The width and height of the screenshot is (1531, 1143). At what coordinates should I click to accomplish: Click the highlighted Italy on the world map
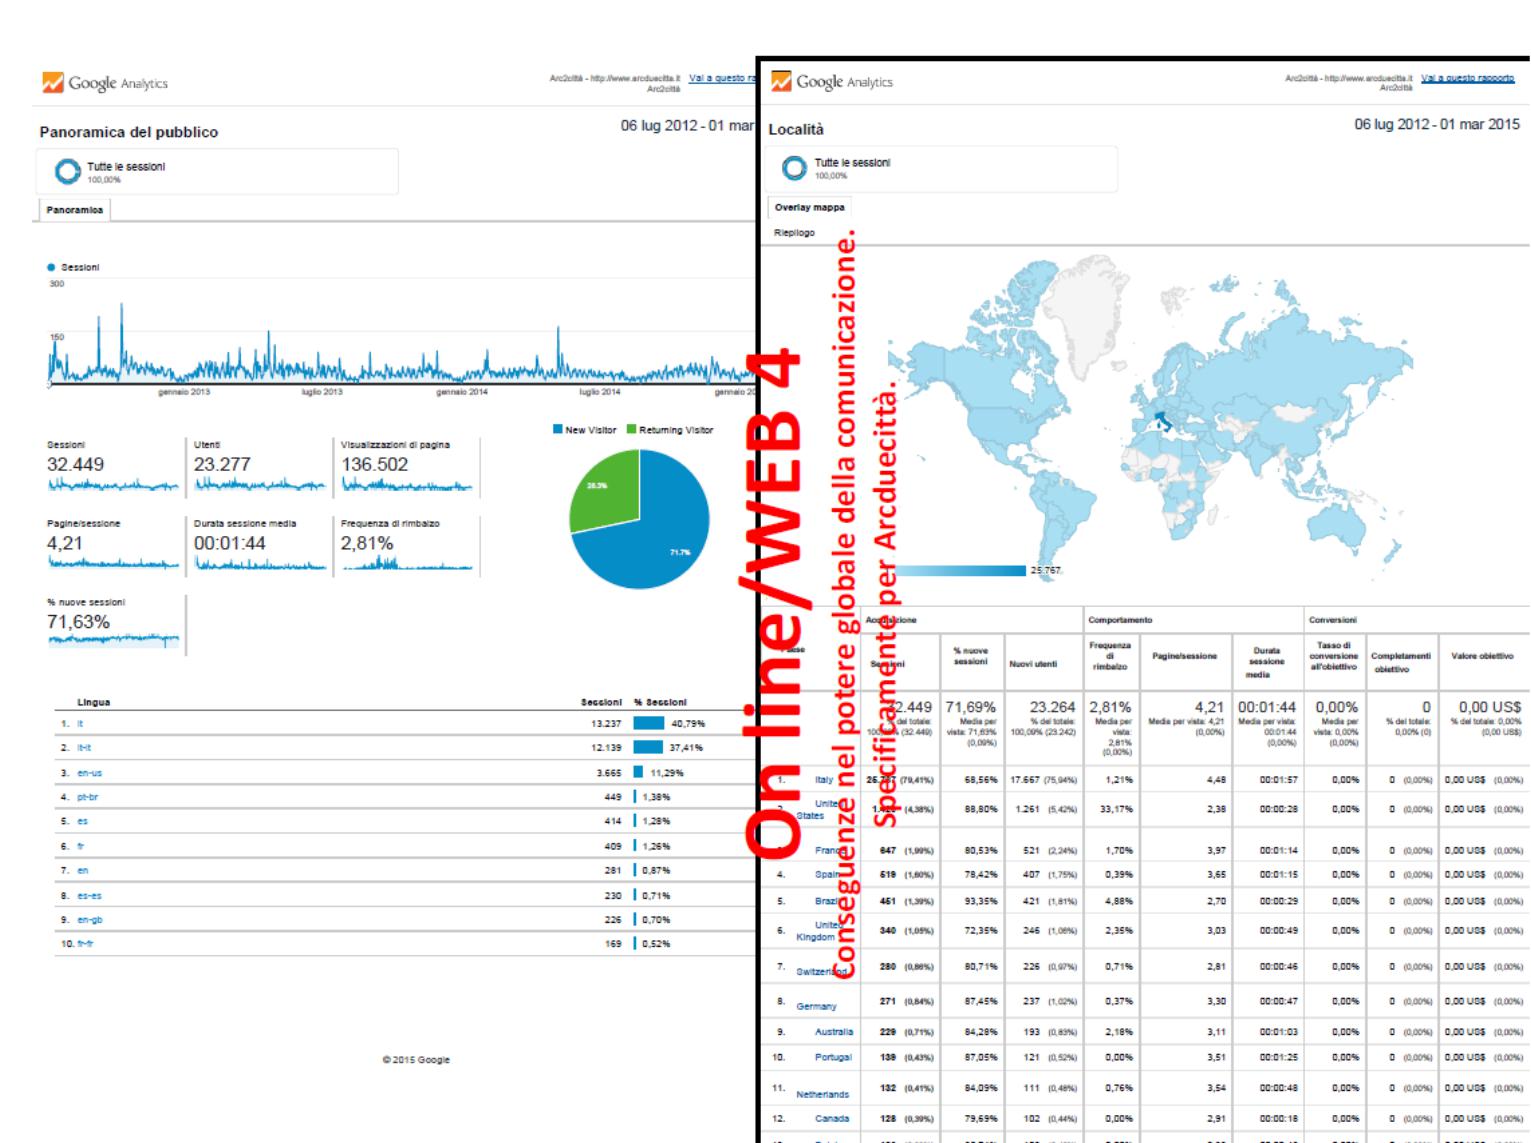pyautogui.click(x=1163, y=422)
